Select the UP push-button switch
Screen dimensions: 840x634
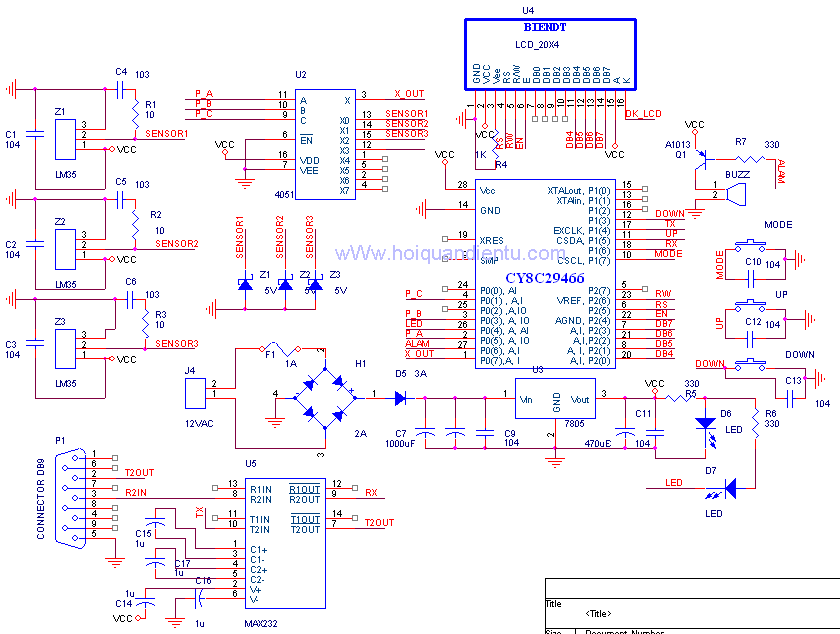point(750,305)
